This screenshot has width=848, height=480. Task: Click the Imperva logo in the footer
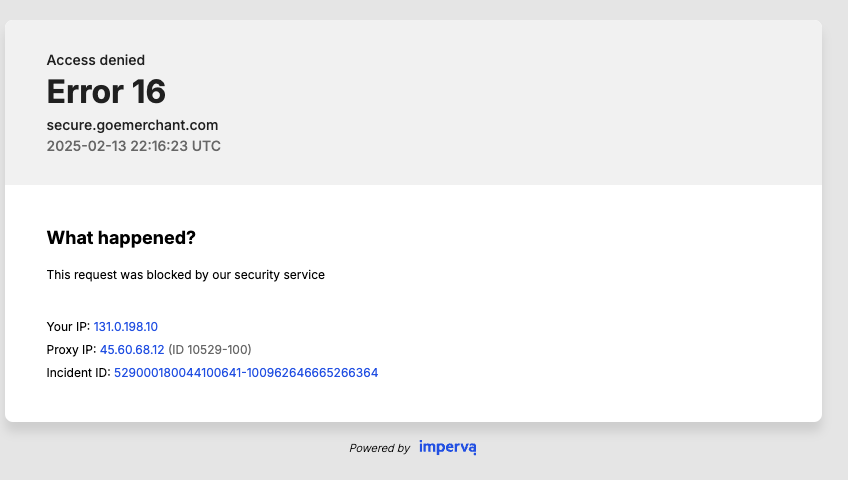[x=448, y=448]
